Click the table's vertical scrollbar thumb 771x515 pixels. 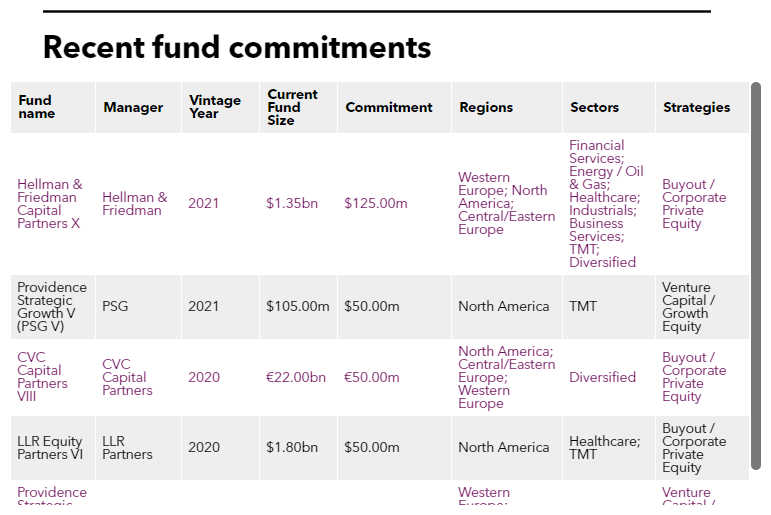(x=756, y=276)
